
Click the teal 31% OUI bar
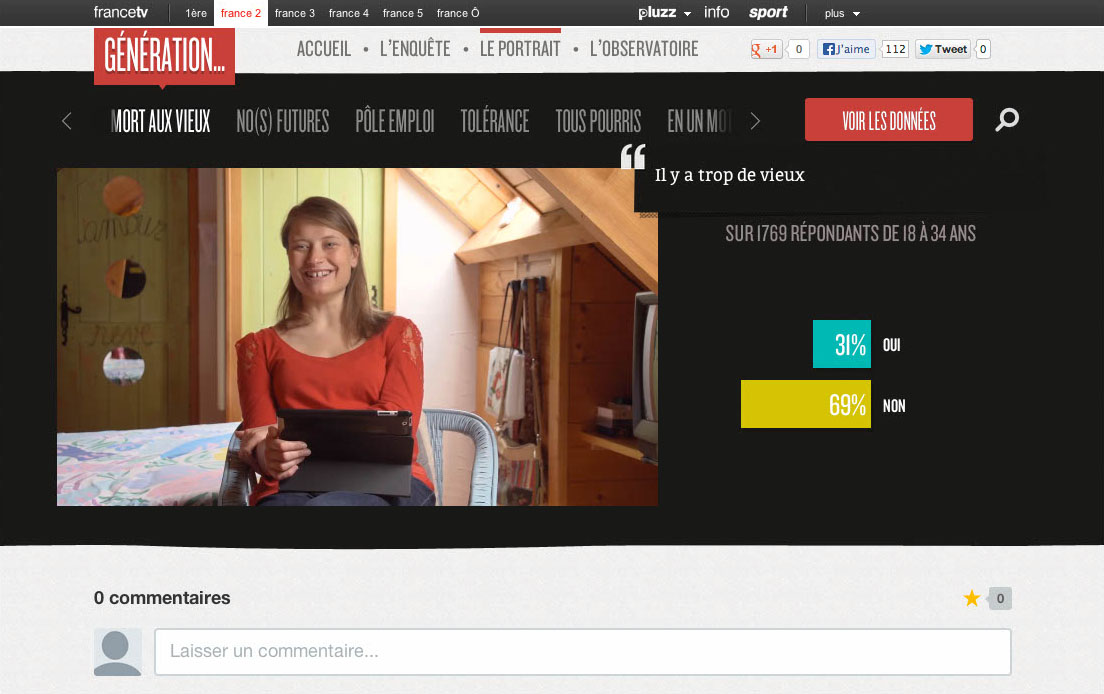point(842,344)
